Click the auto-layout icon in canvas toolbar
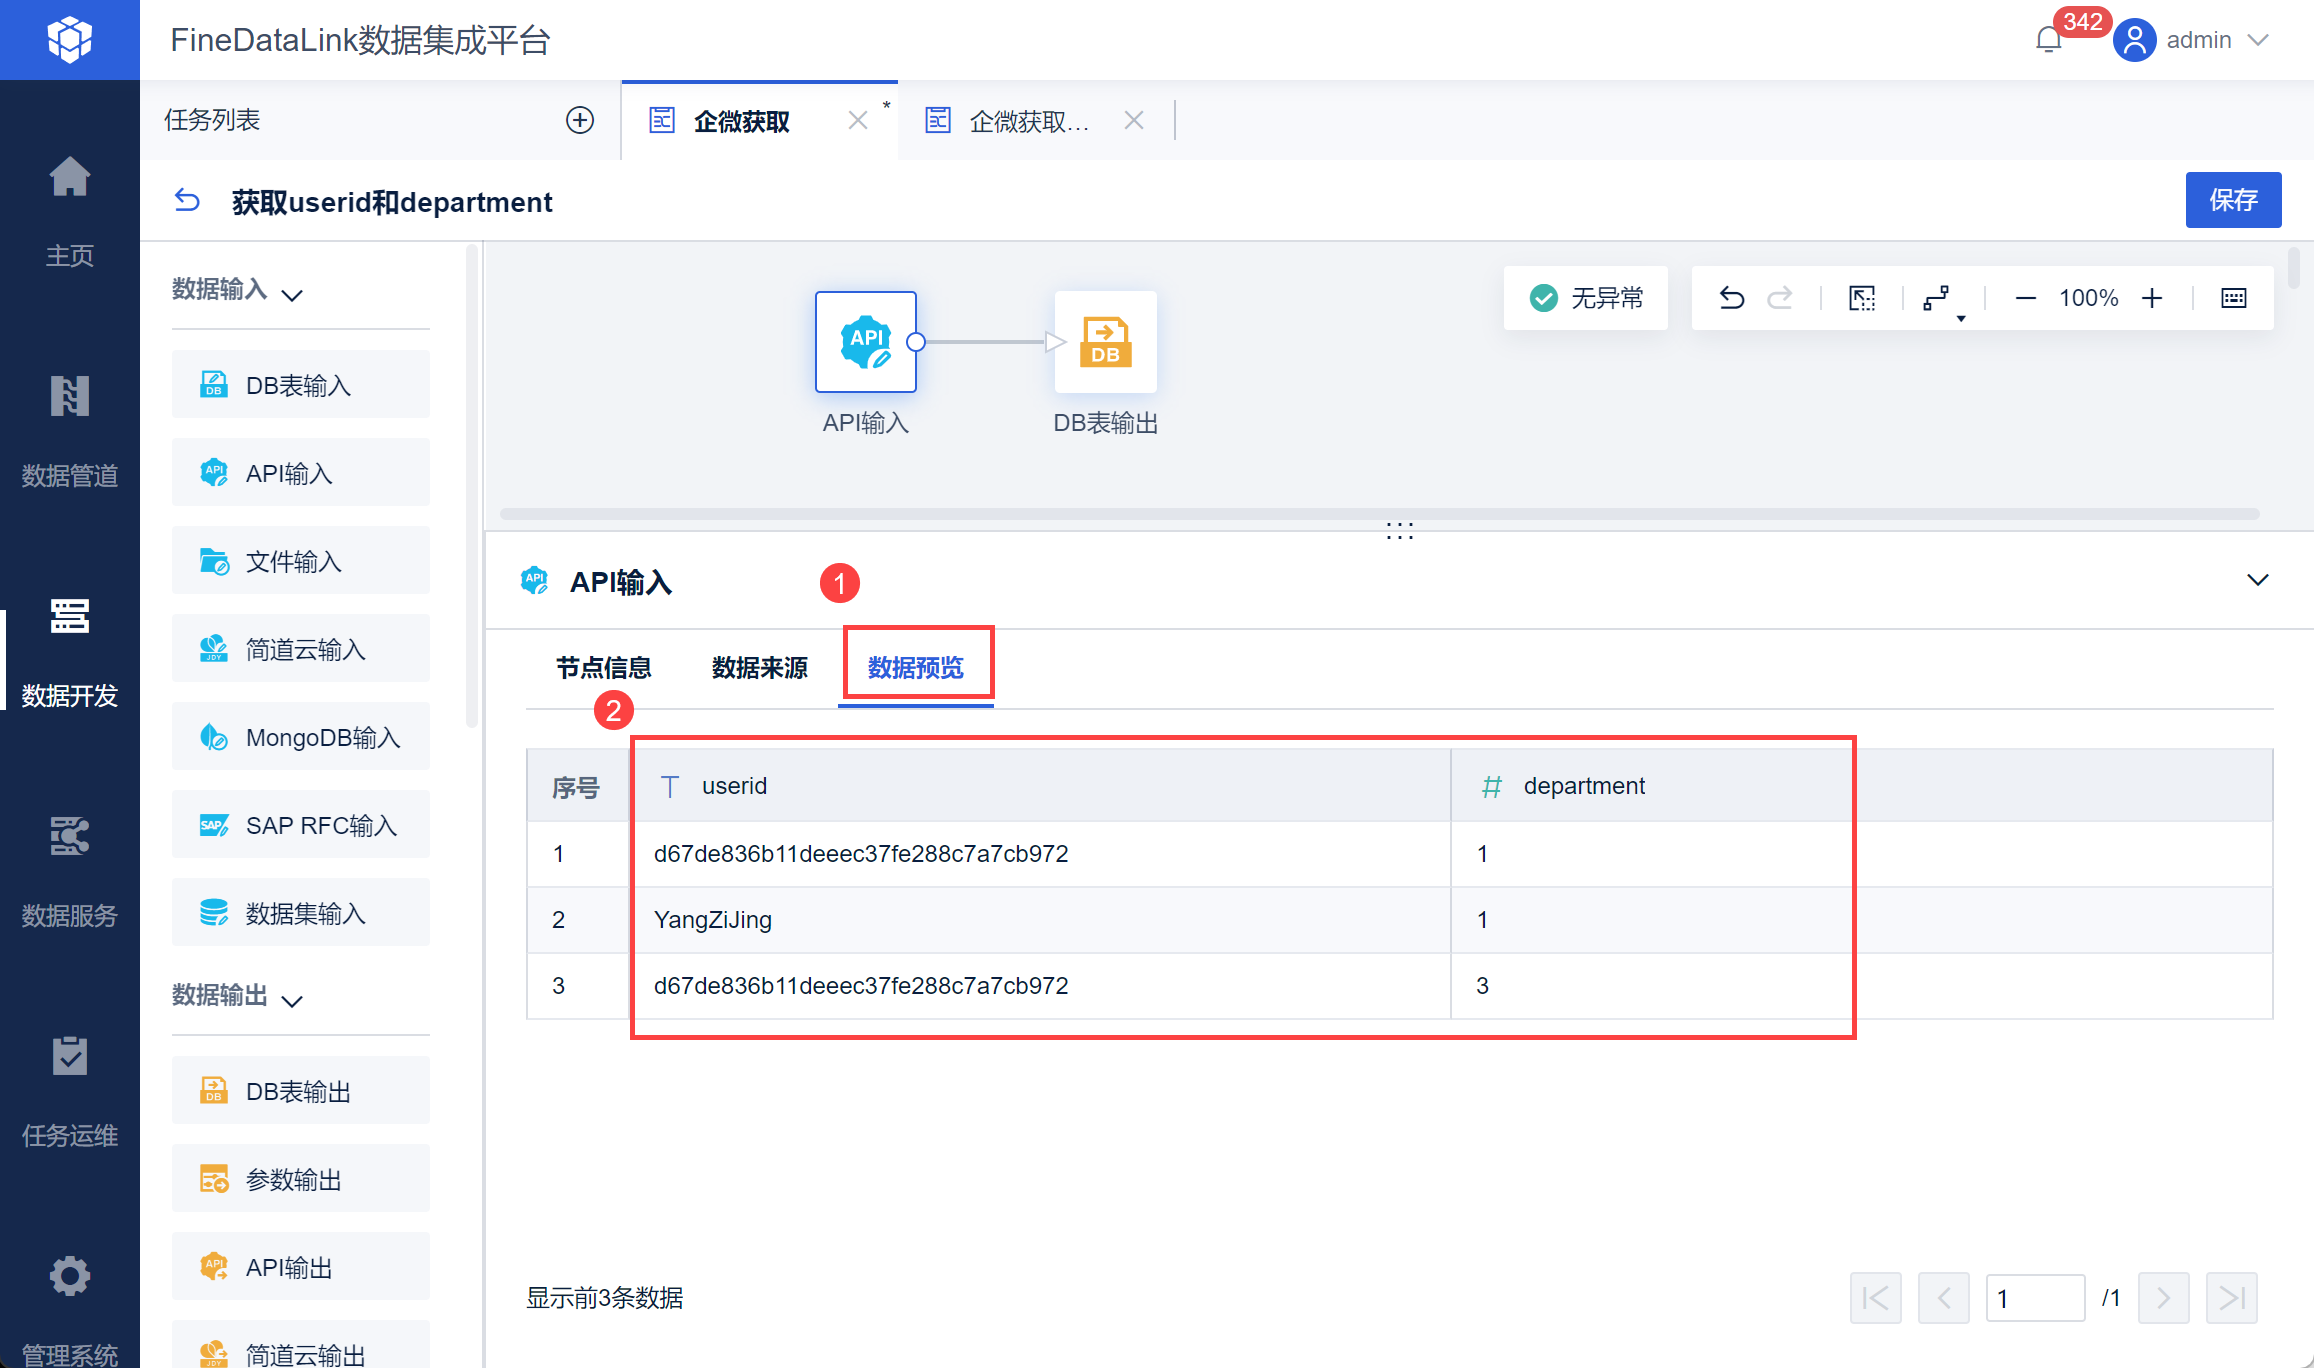Screen dimensions: 2314x1368 pyautogui.click(x=1937, y=298)
